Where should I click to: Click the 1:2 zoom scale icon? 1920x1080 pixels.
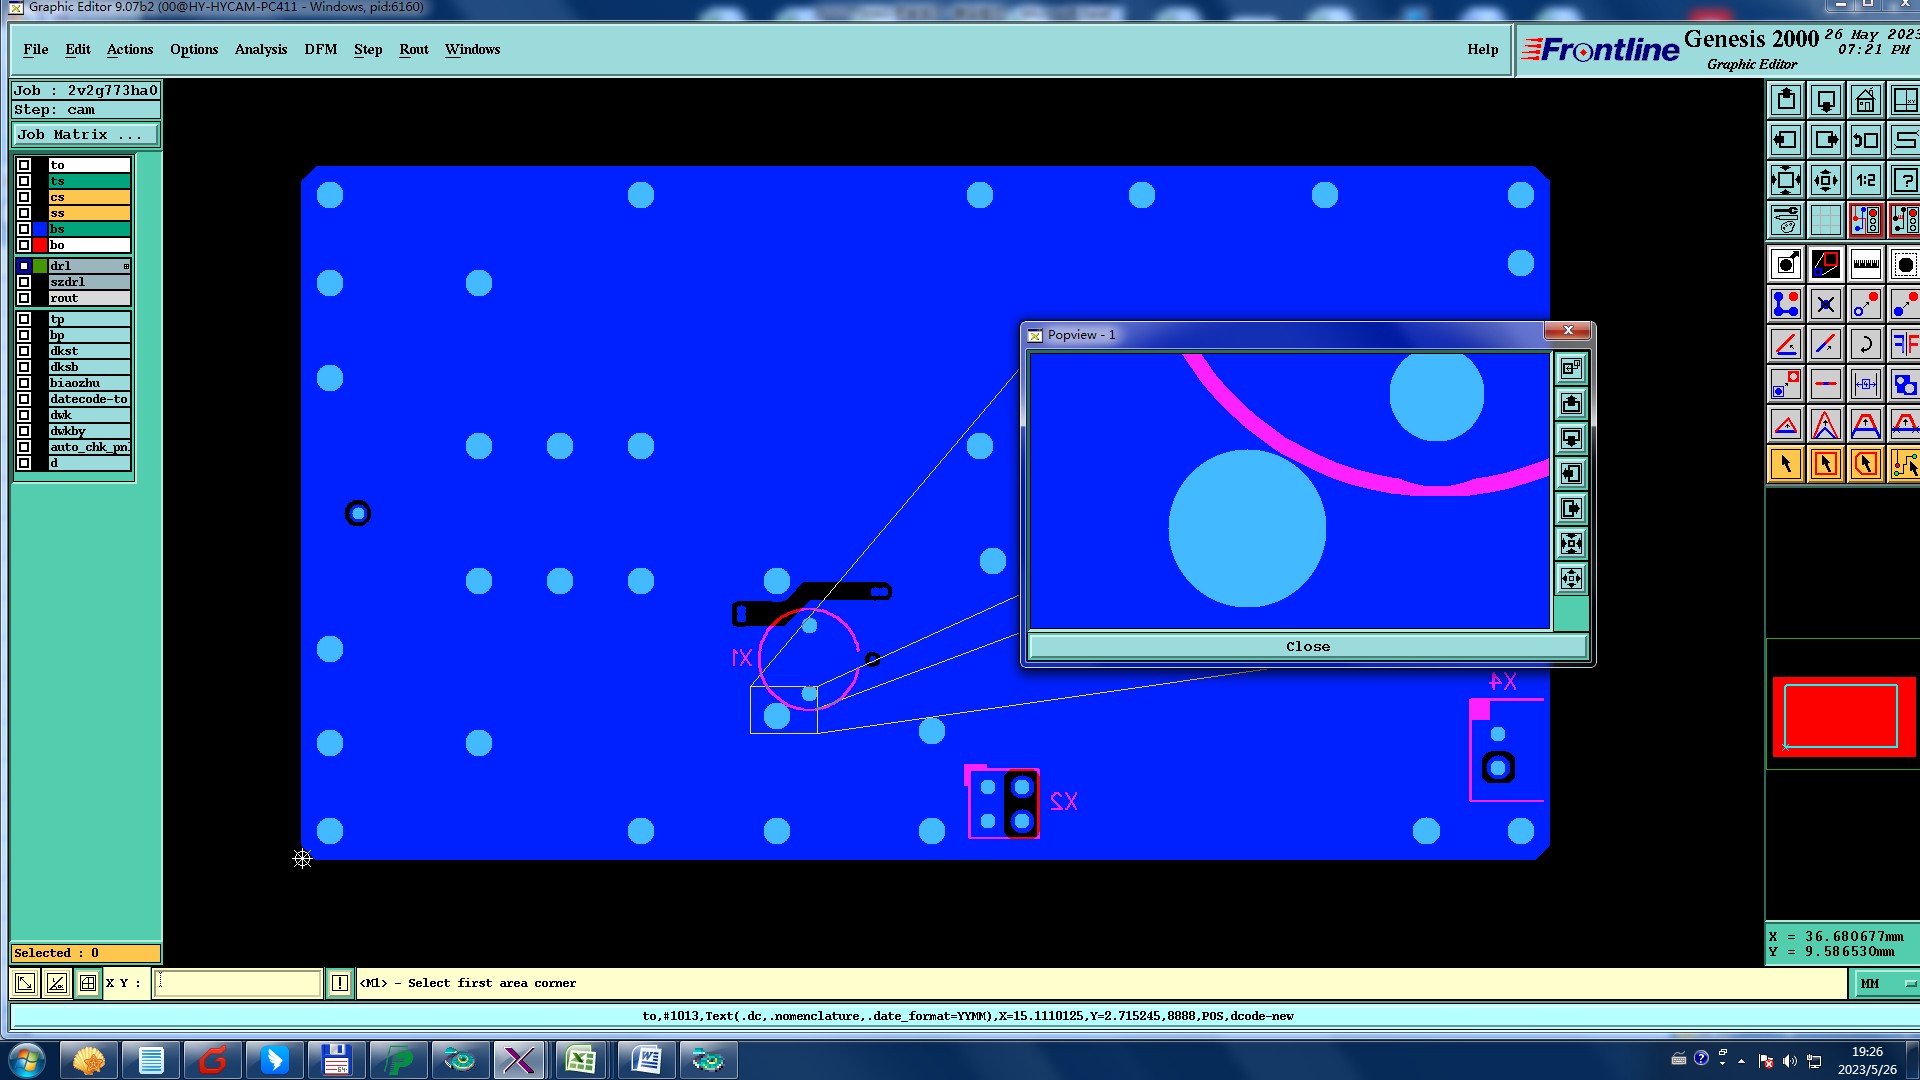1865,181
